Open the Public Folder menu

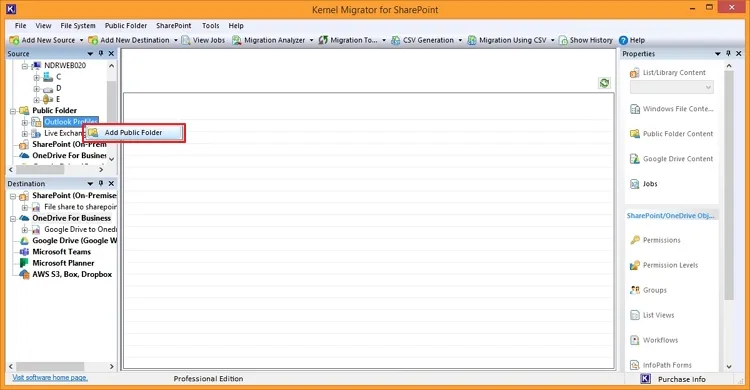126,26
